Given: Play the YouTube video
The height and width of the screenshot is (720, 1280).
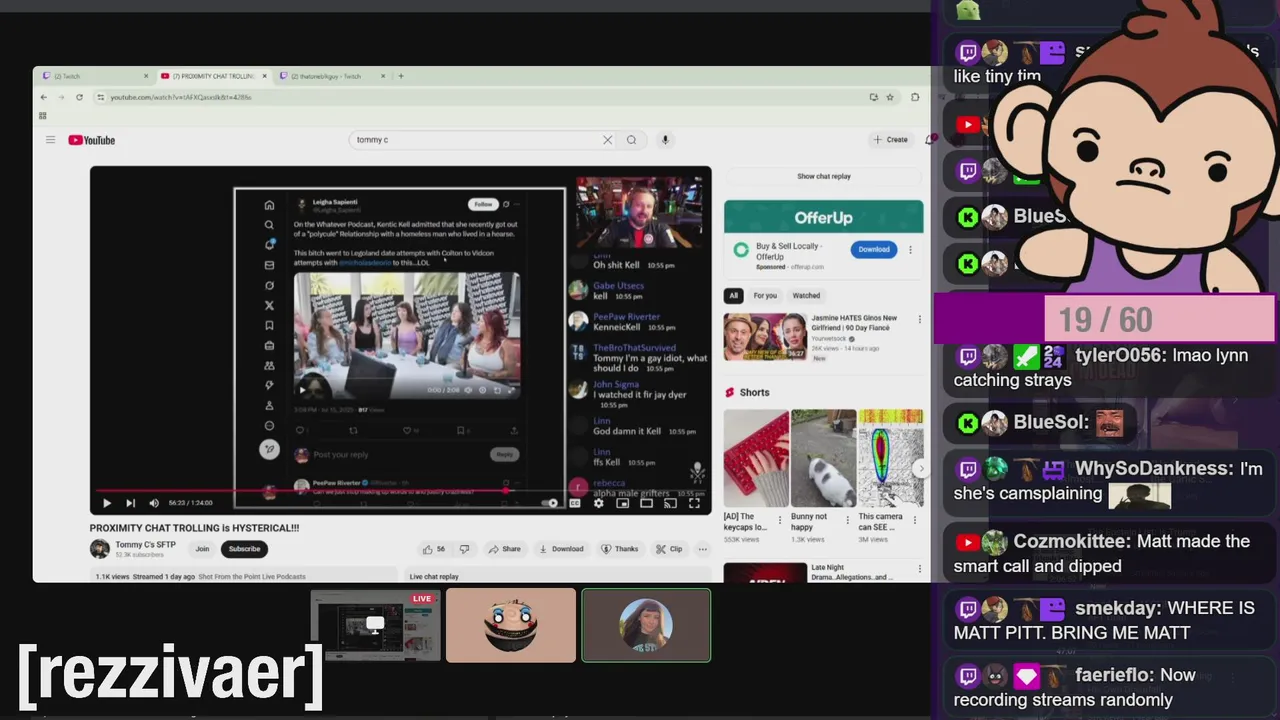Looking at the screenshot, I should point(106,503).
